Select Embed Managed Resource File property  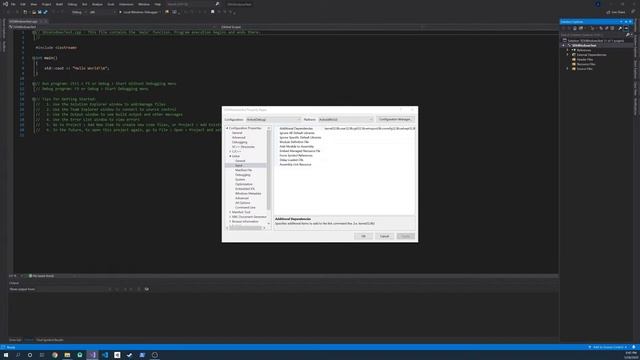300,151
